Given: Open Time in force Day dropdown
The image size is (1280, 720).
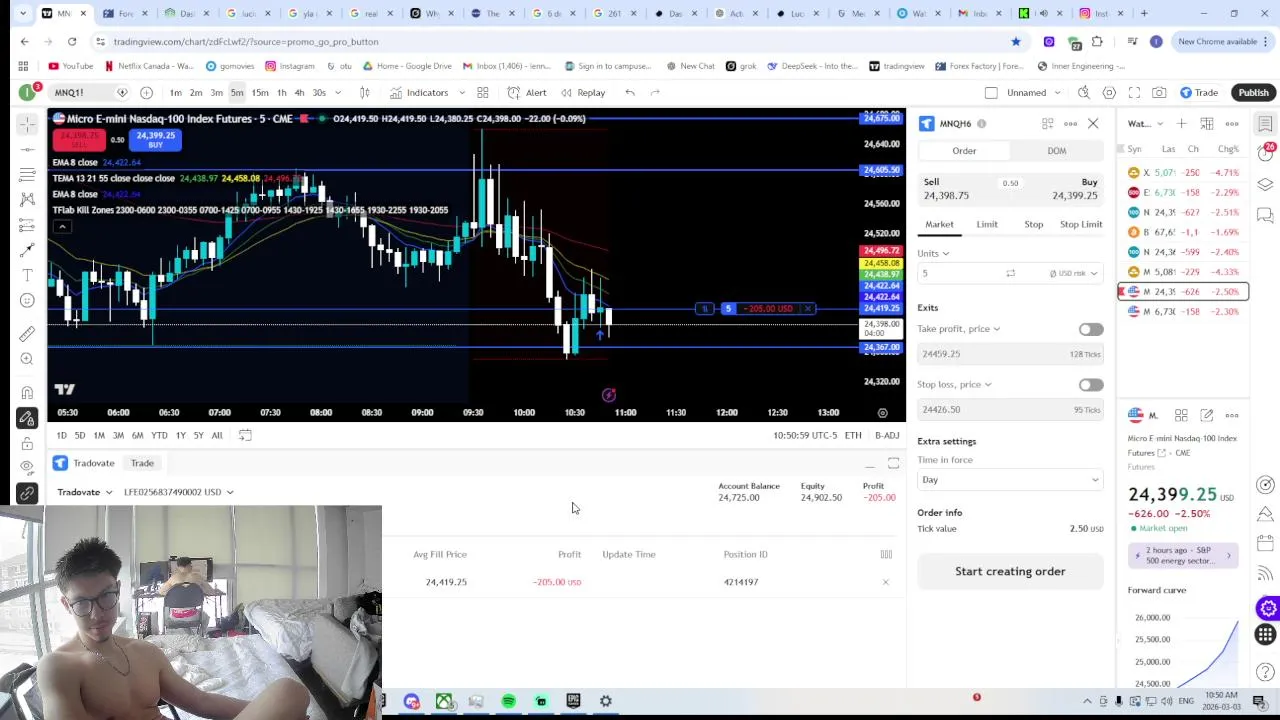Looking at the screenshot, I should 1010,480.
